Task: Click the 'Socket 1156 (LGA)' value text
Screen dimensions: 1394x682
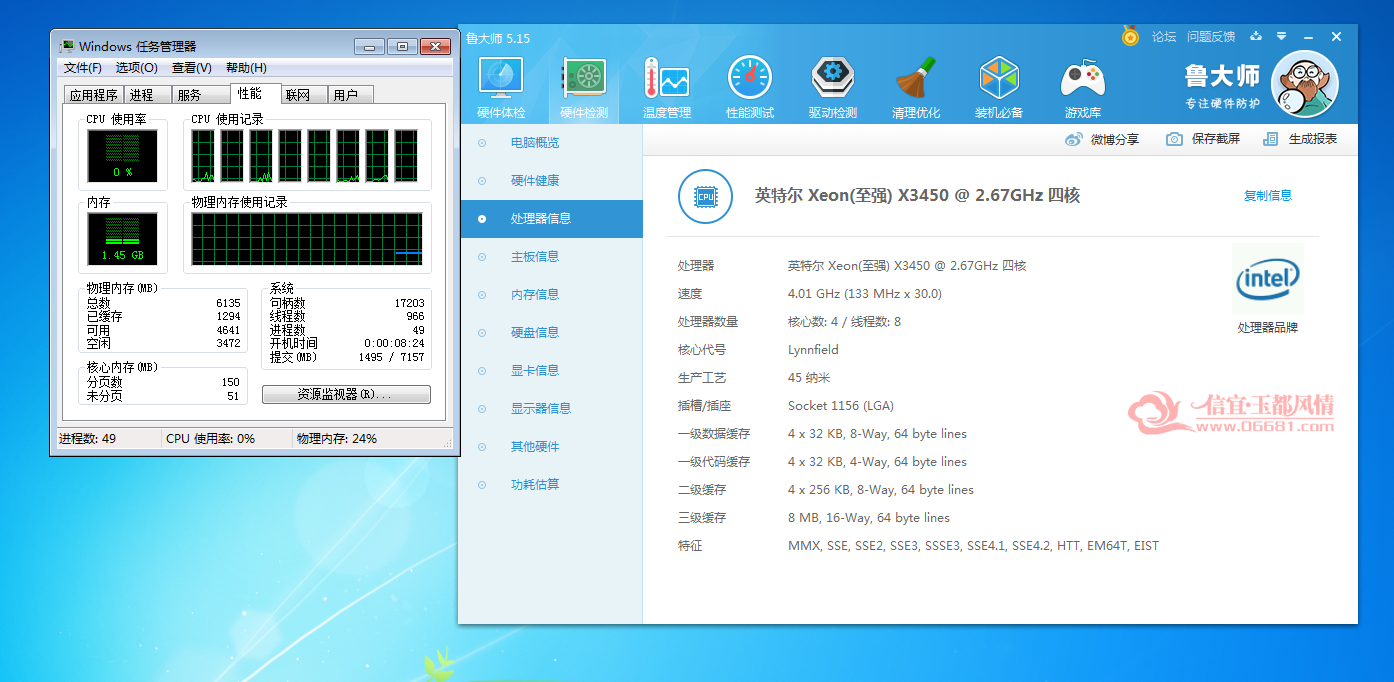Action: 841,406
